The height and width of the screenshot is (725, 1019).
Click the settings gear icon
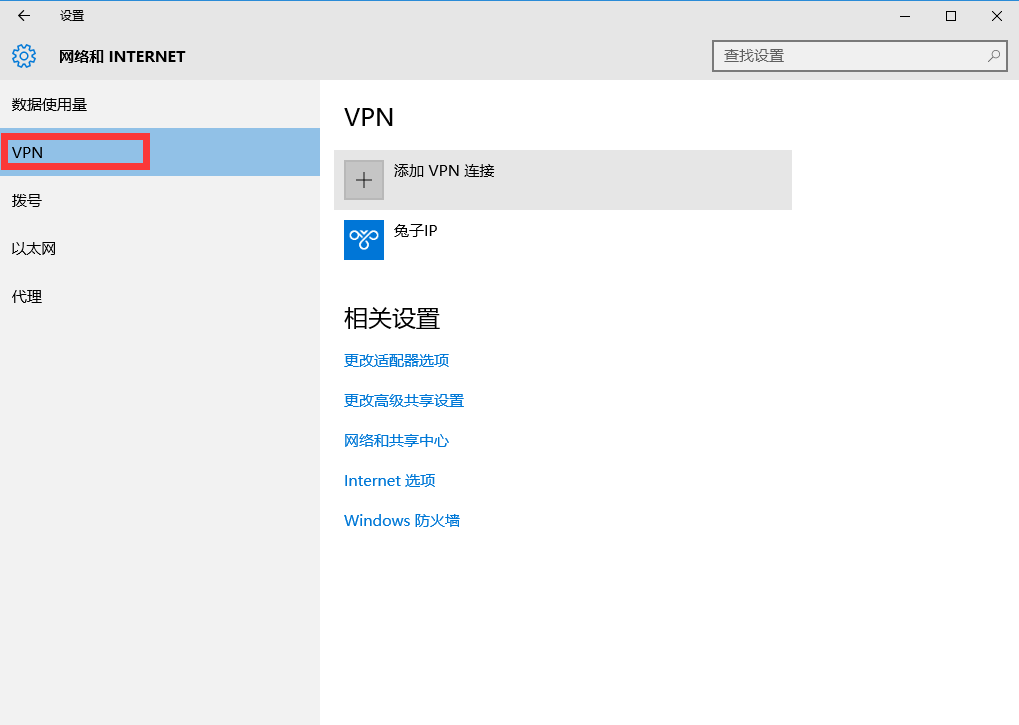click(24, 56)
